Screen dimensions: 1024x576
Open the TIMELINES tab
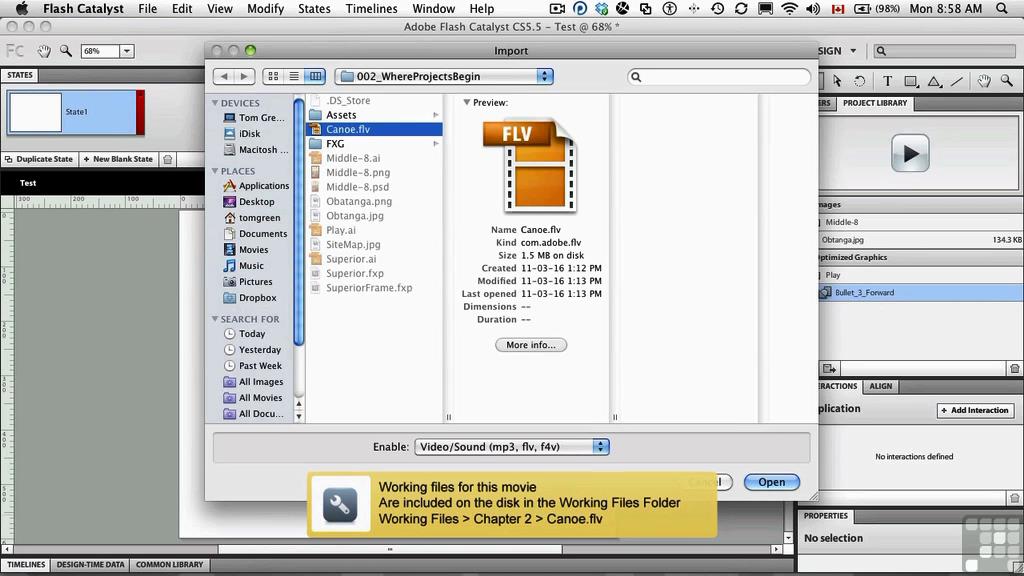[26, 564]
